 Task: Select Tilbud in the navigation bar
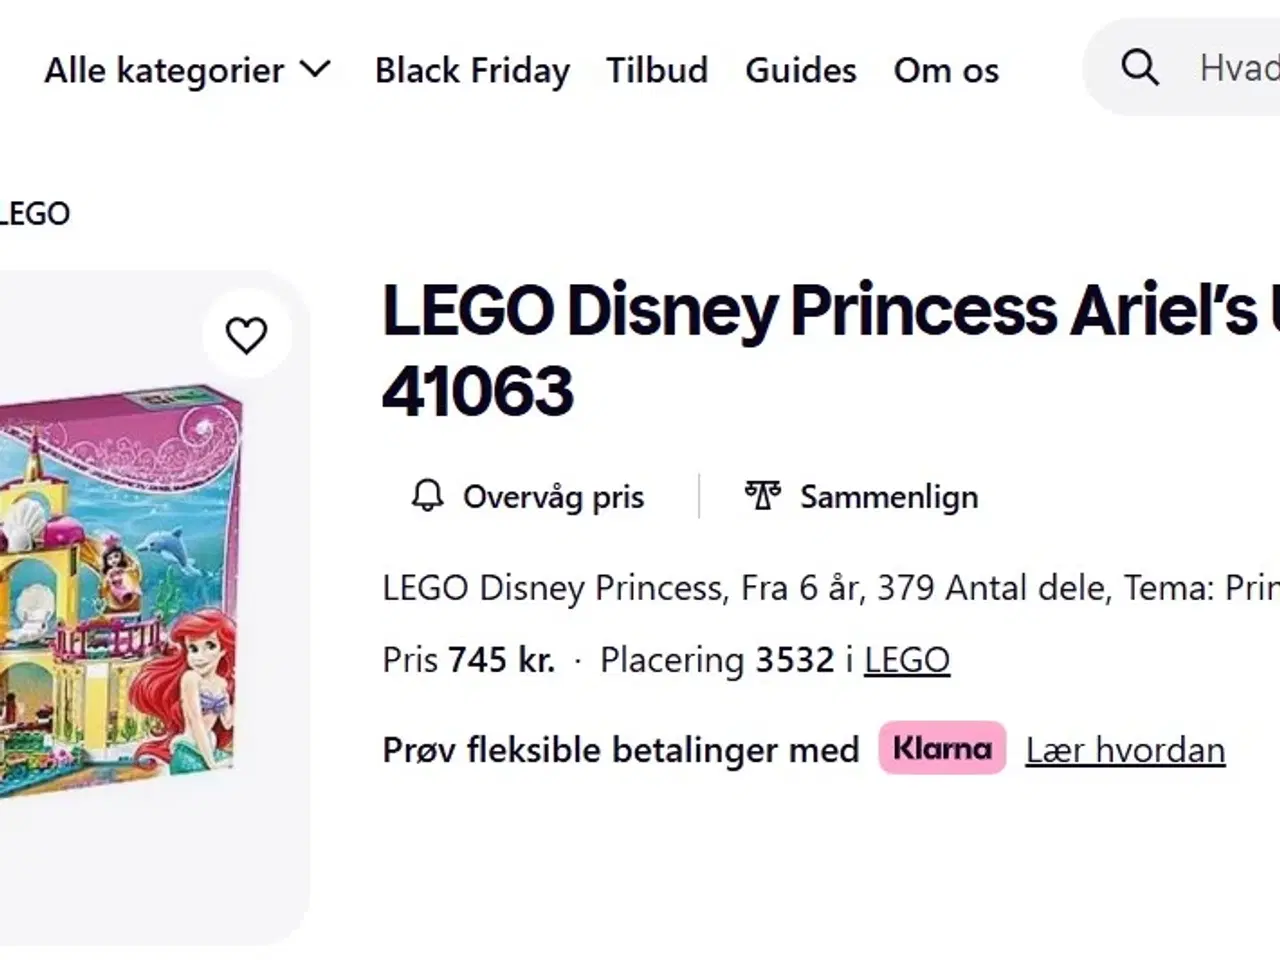pos(656,70)
